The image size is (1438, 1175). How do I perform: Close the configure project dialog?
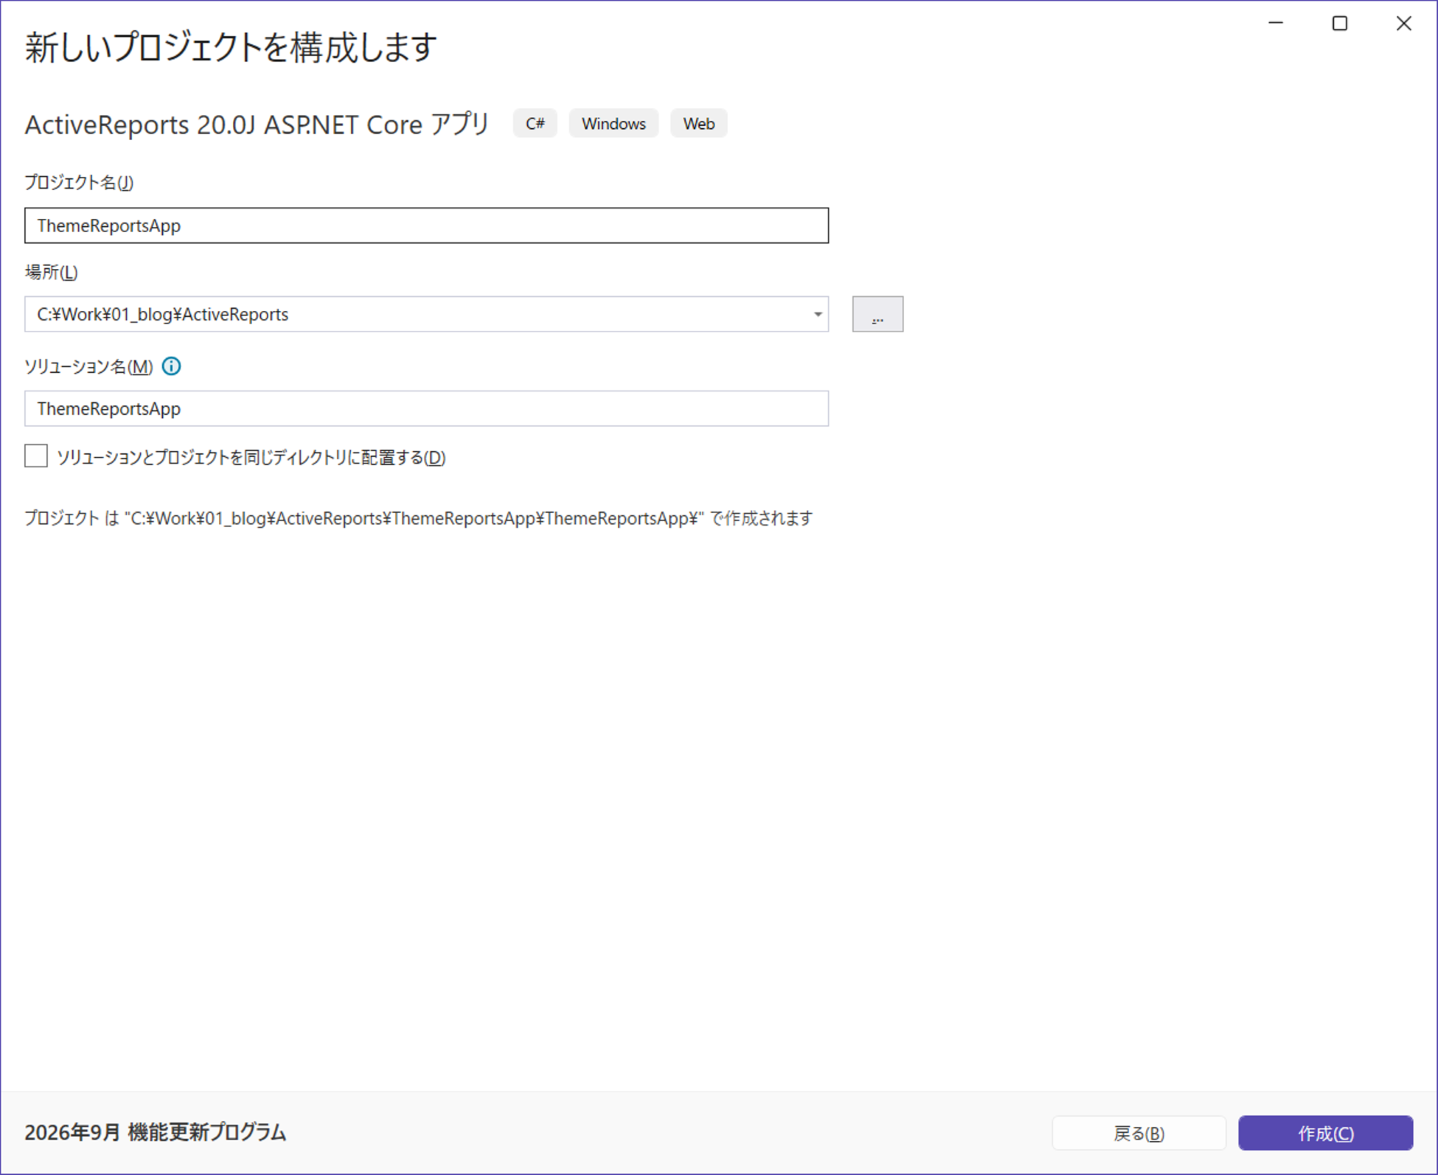click(x=1404, y=23)
